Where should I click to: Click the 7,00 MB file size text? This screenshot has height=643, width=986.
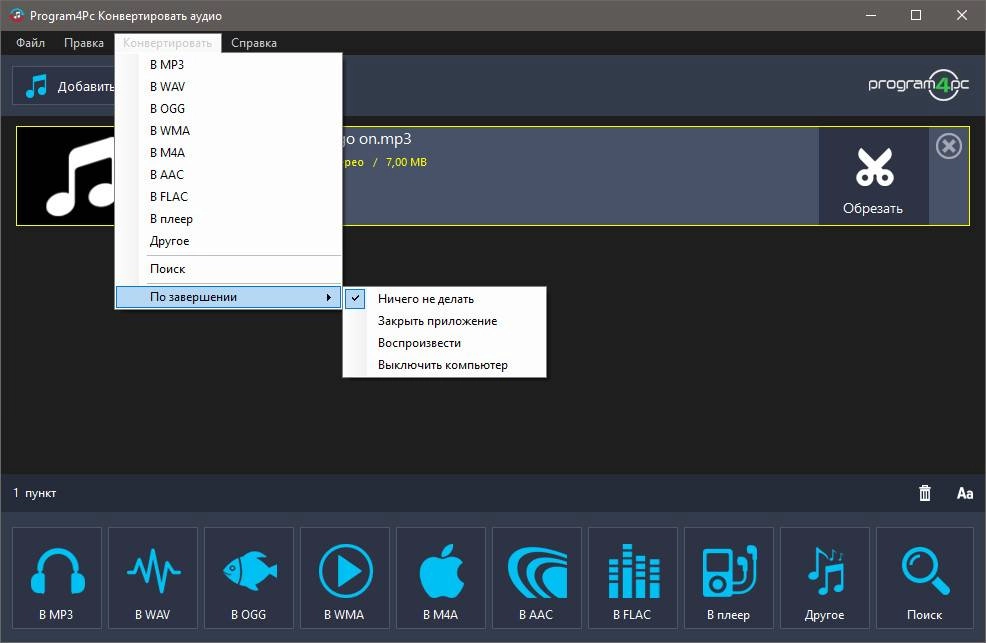pyautogui.click(x=406, y=162)
